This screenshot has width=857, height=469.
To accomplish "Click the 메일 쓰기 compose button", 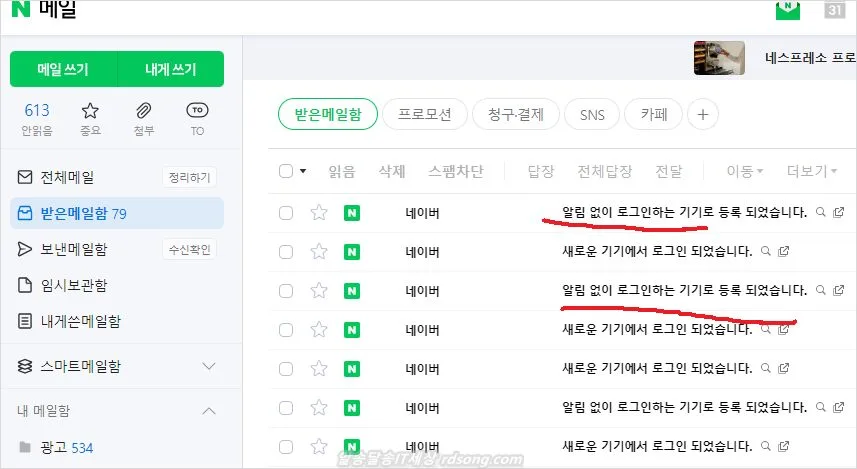I will pos(63,69).
